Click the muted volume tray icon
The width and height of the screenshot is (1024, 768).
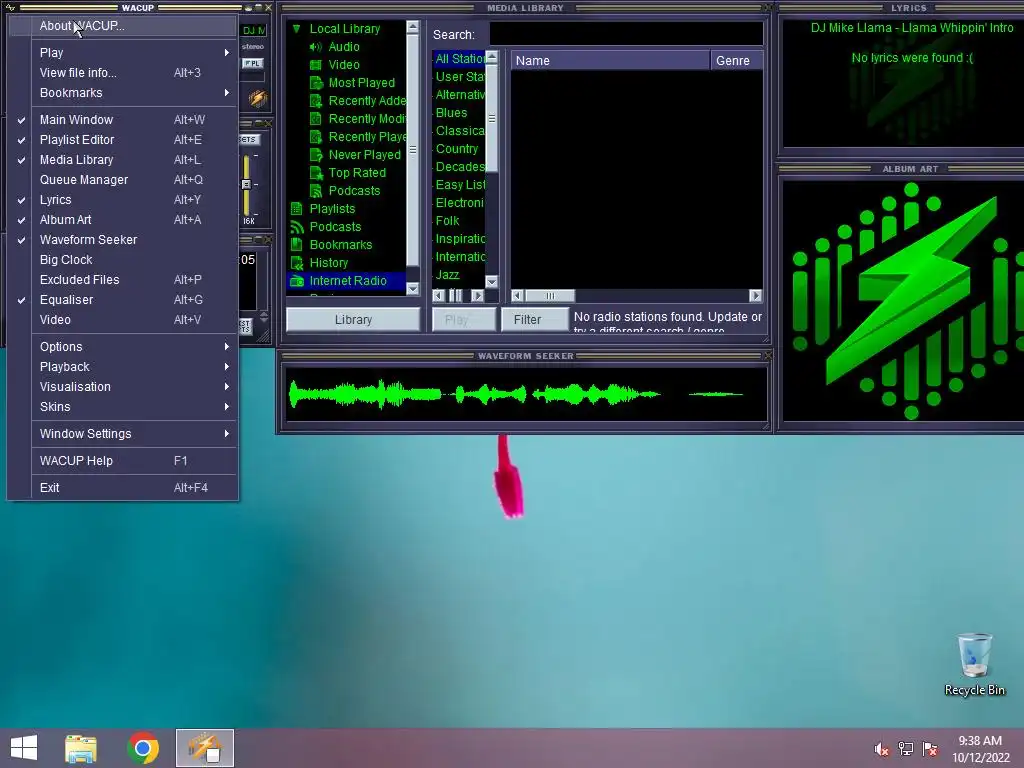coord(881,749)
